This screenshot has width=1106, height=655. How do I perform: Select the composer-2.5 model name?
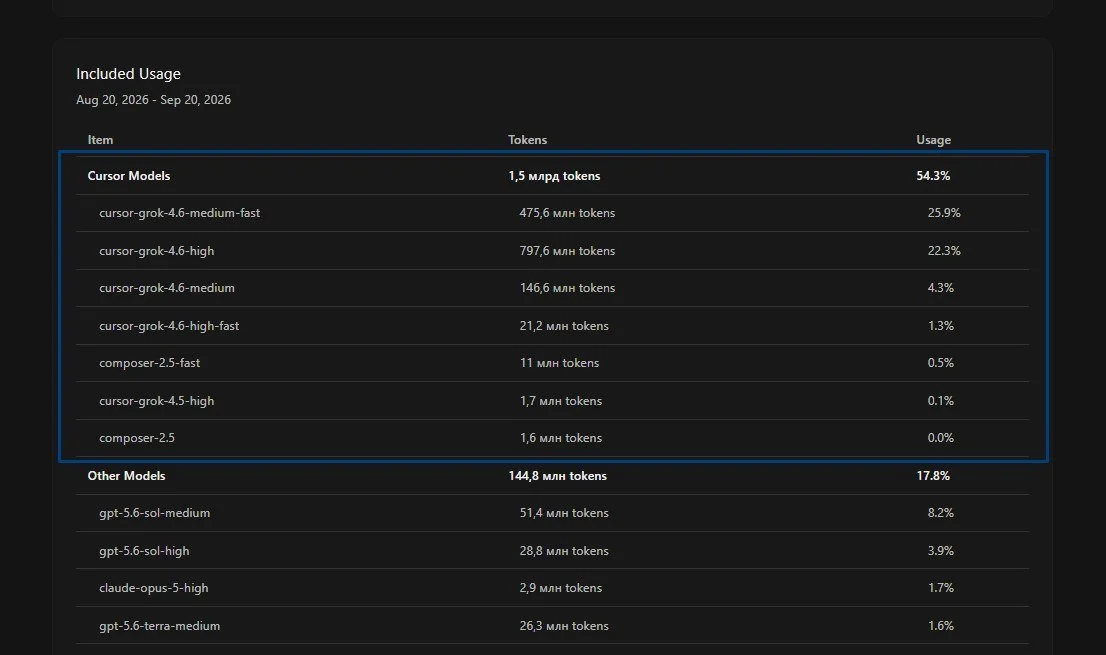pyautogui.click(x=137, y=438)
